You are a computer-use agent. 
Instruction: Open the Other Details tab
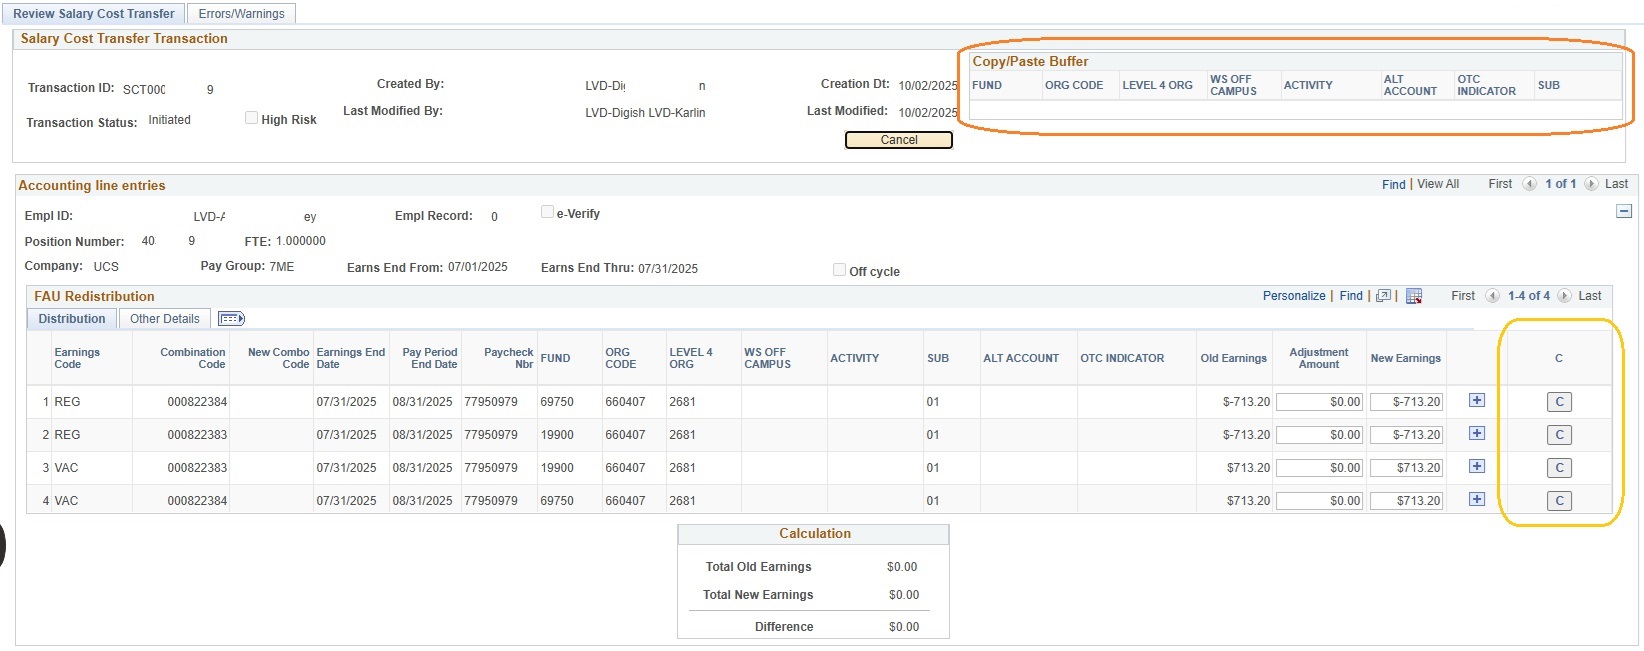pyautogui.click(x=164, y=319)
